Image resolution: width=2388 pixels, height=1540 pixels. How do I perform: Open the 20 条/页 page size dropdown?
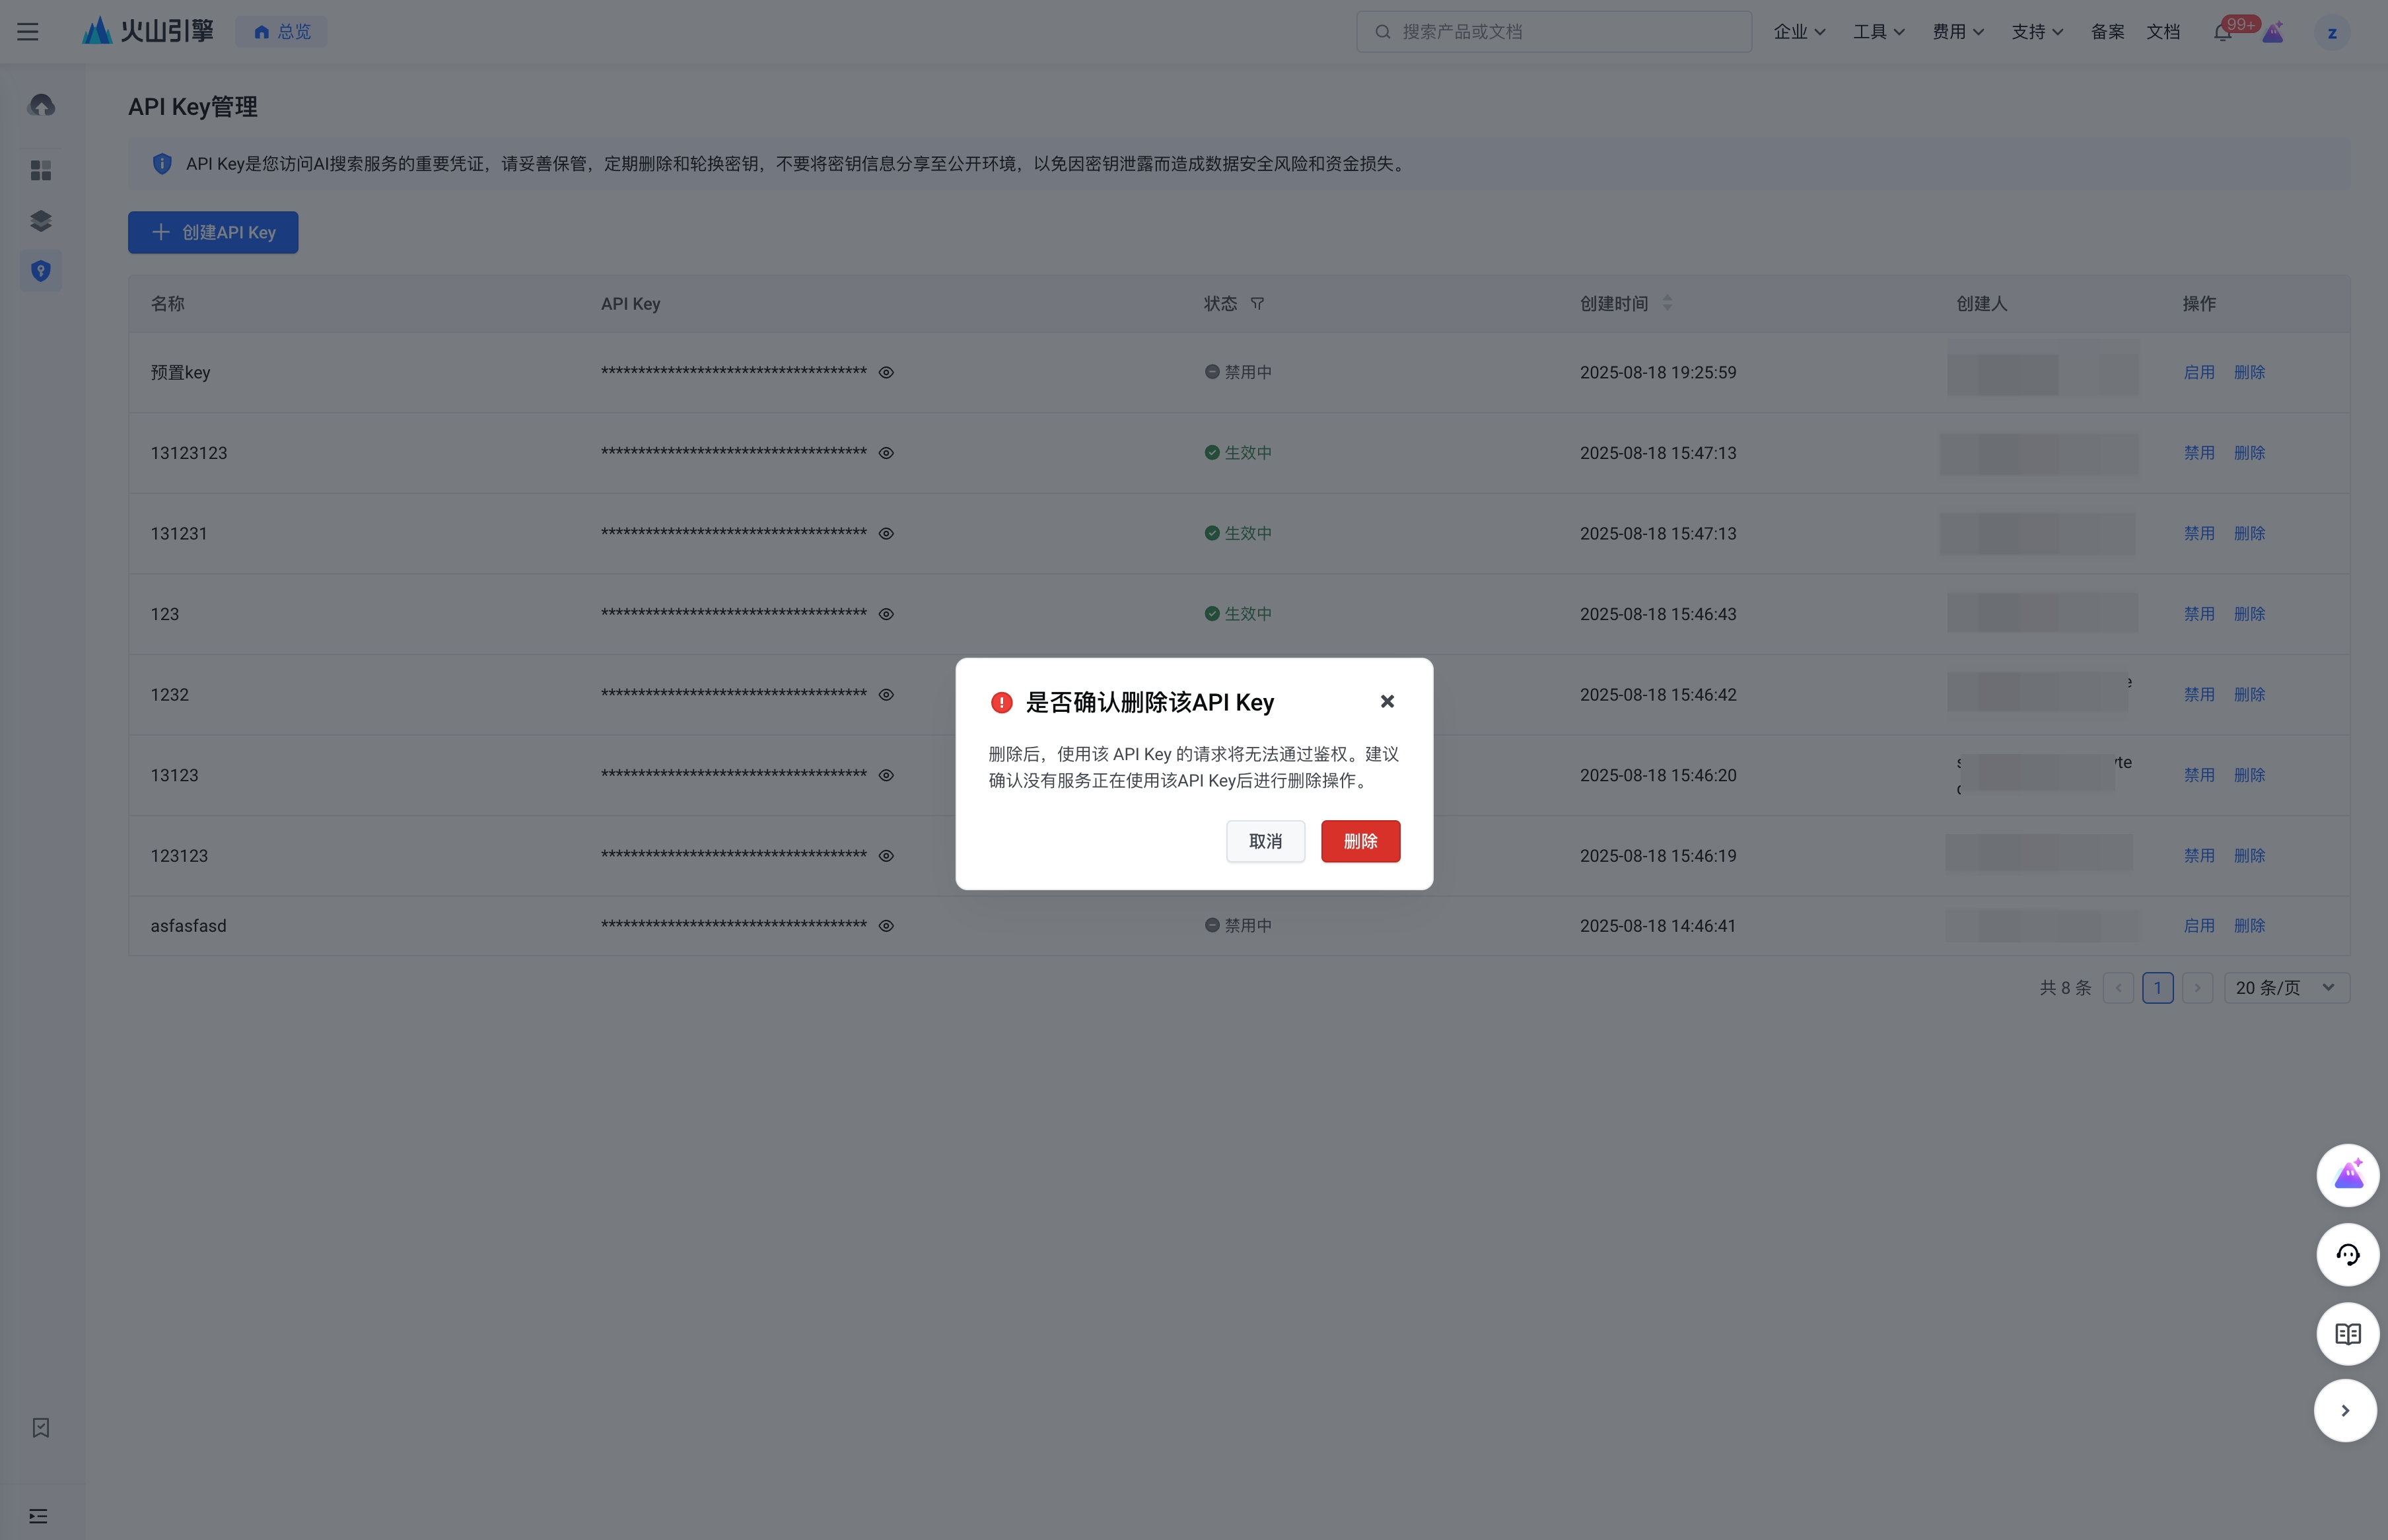[2286, 988]
